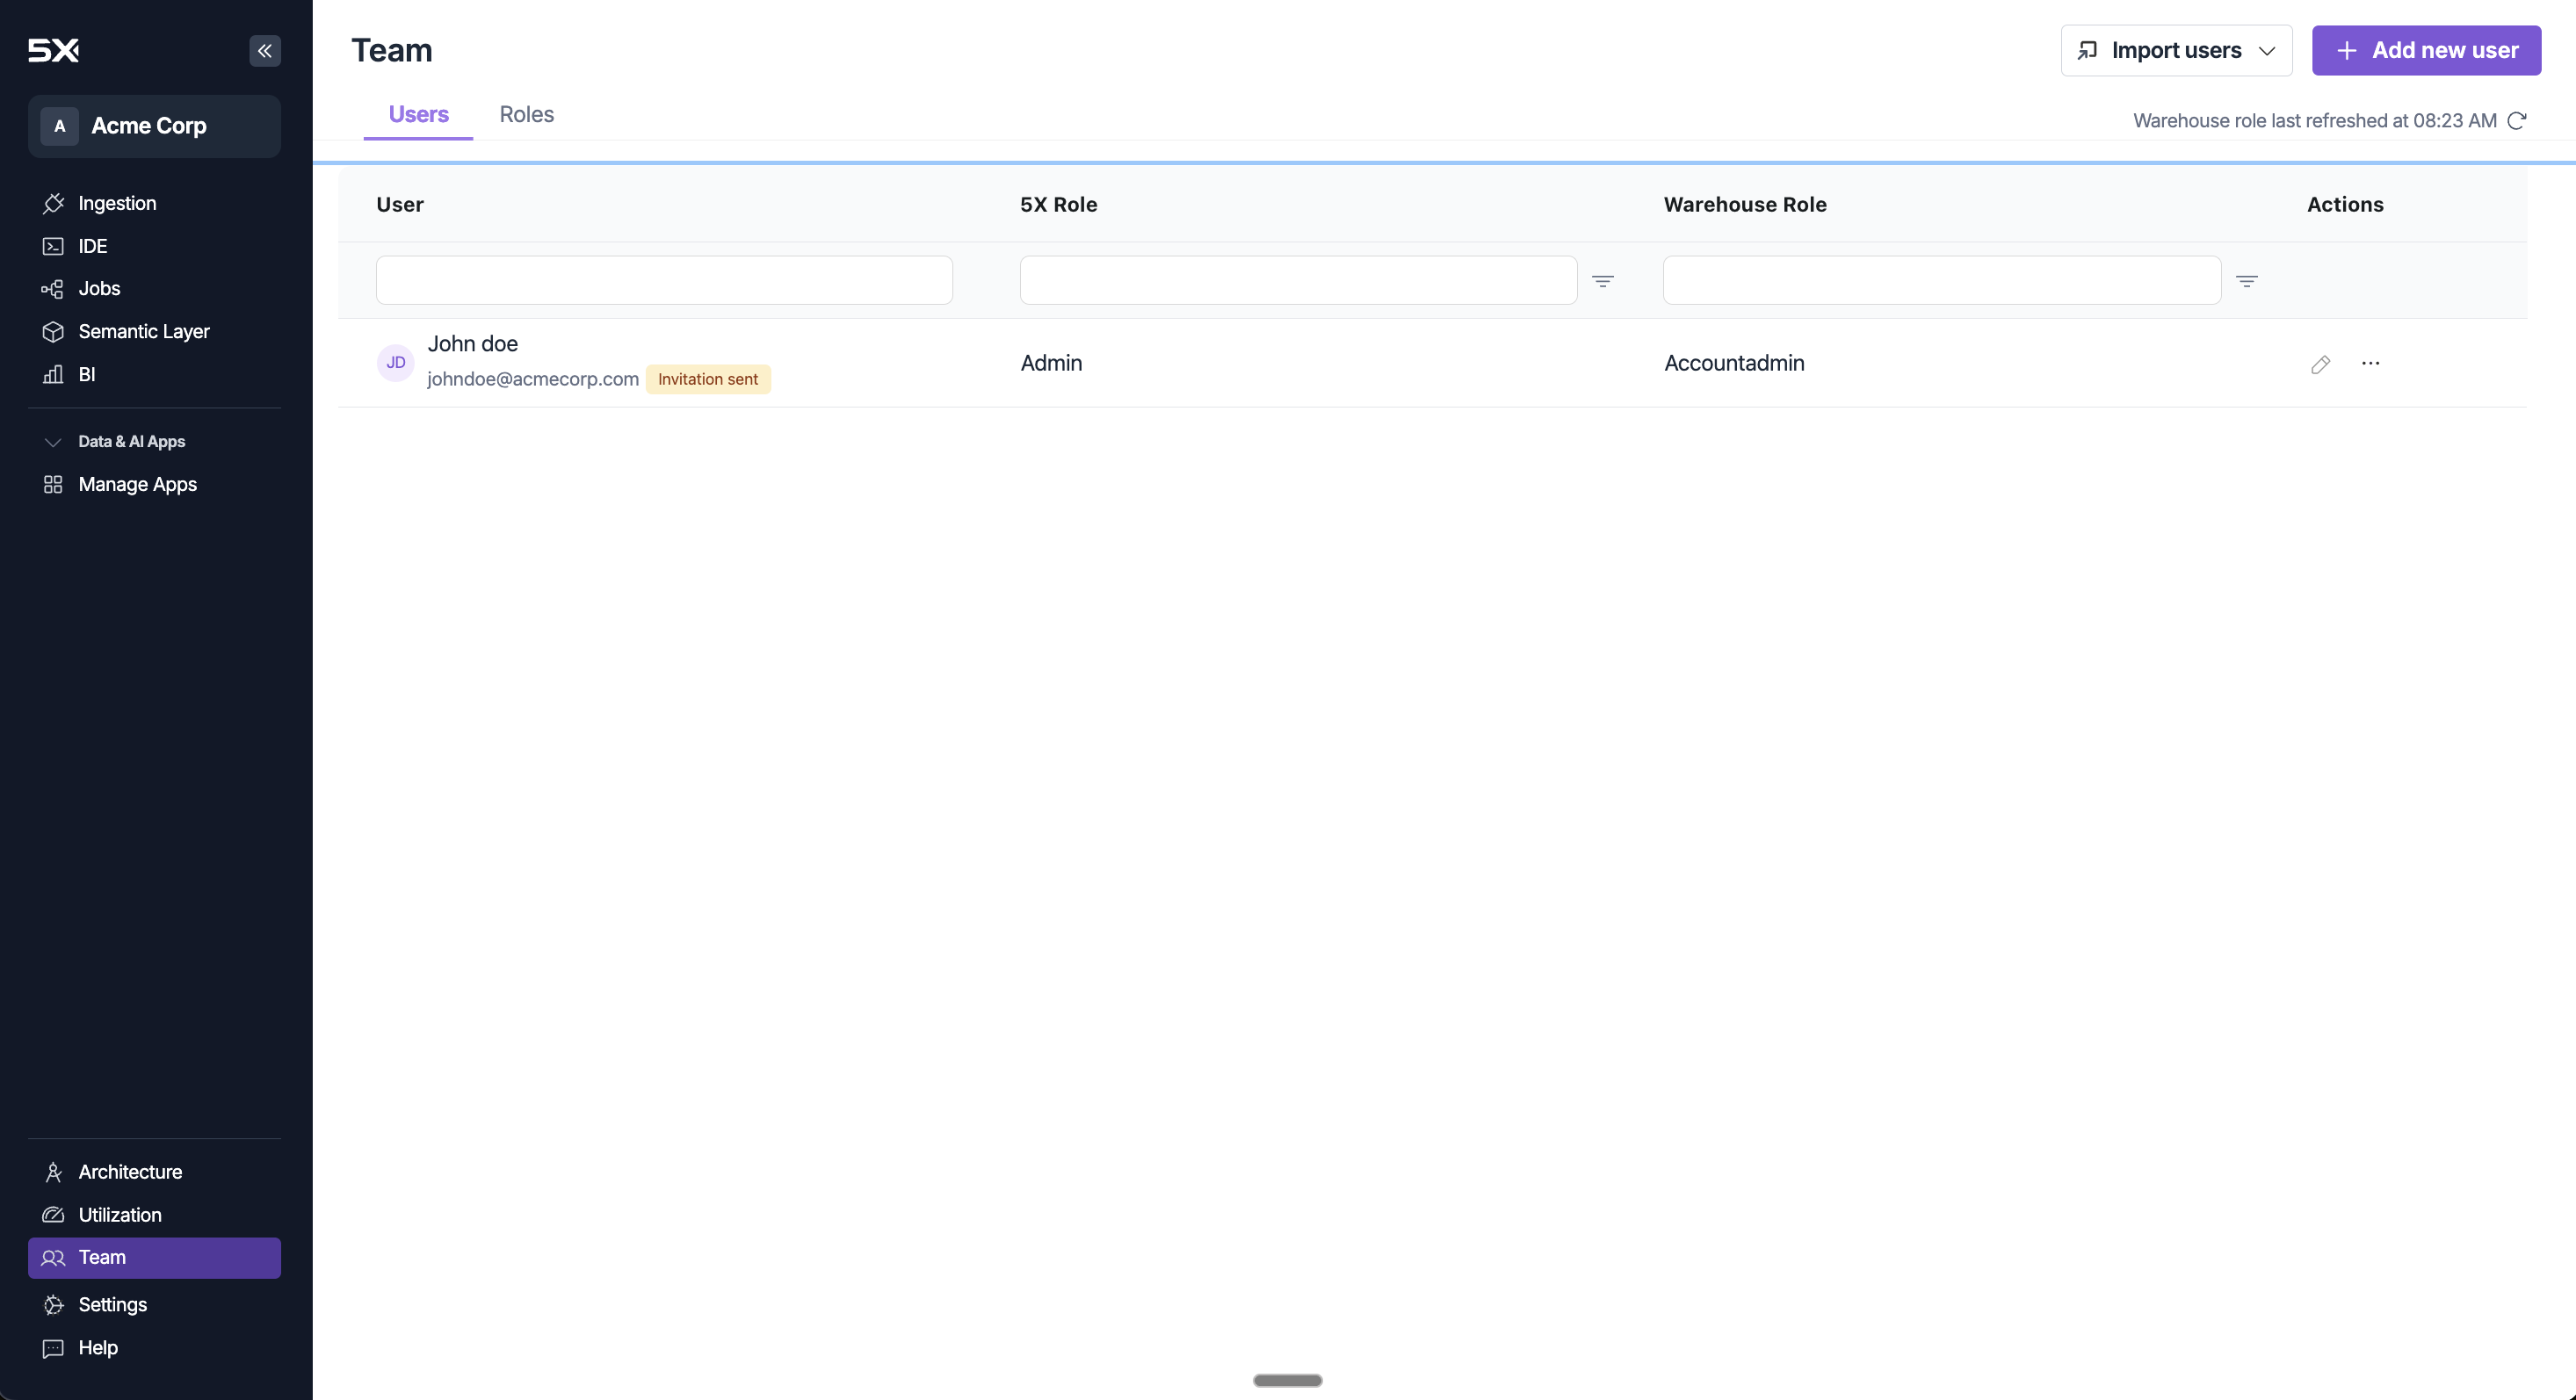Viewport: 2576px width, 1400px height.
Task: Open the three-dots actions menu for John doe
Action: 2370,363
